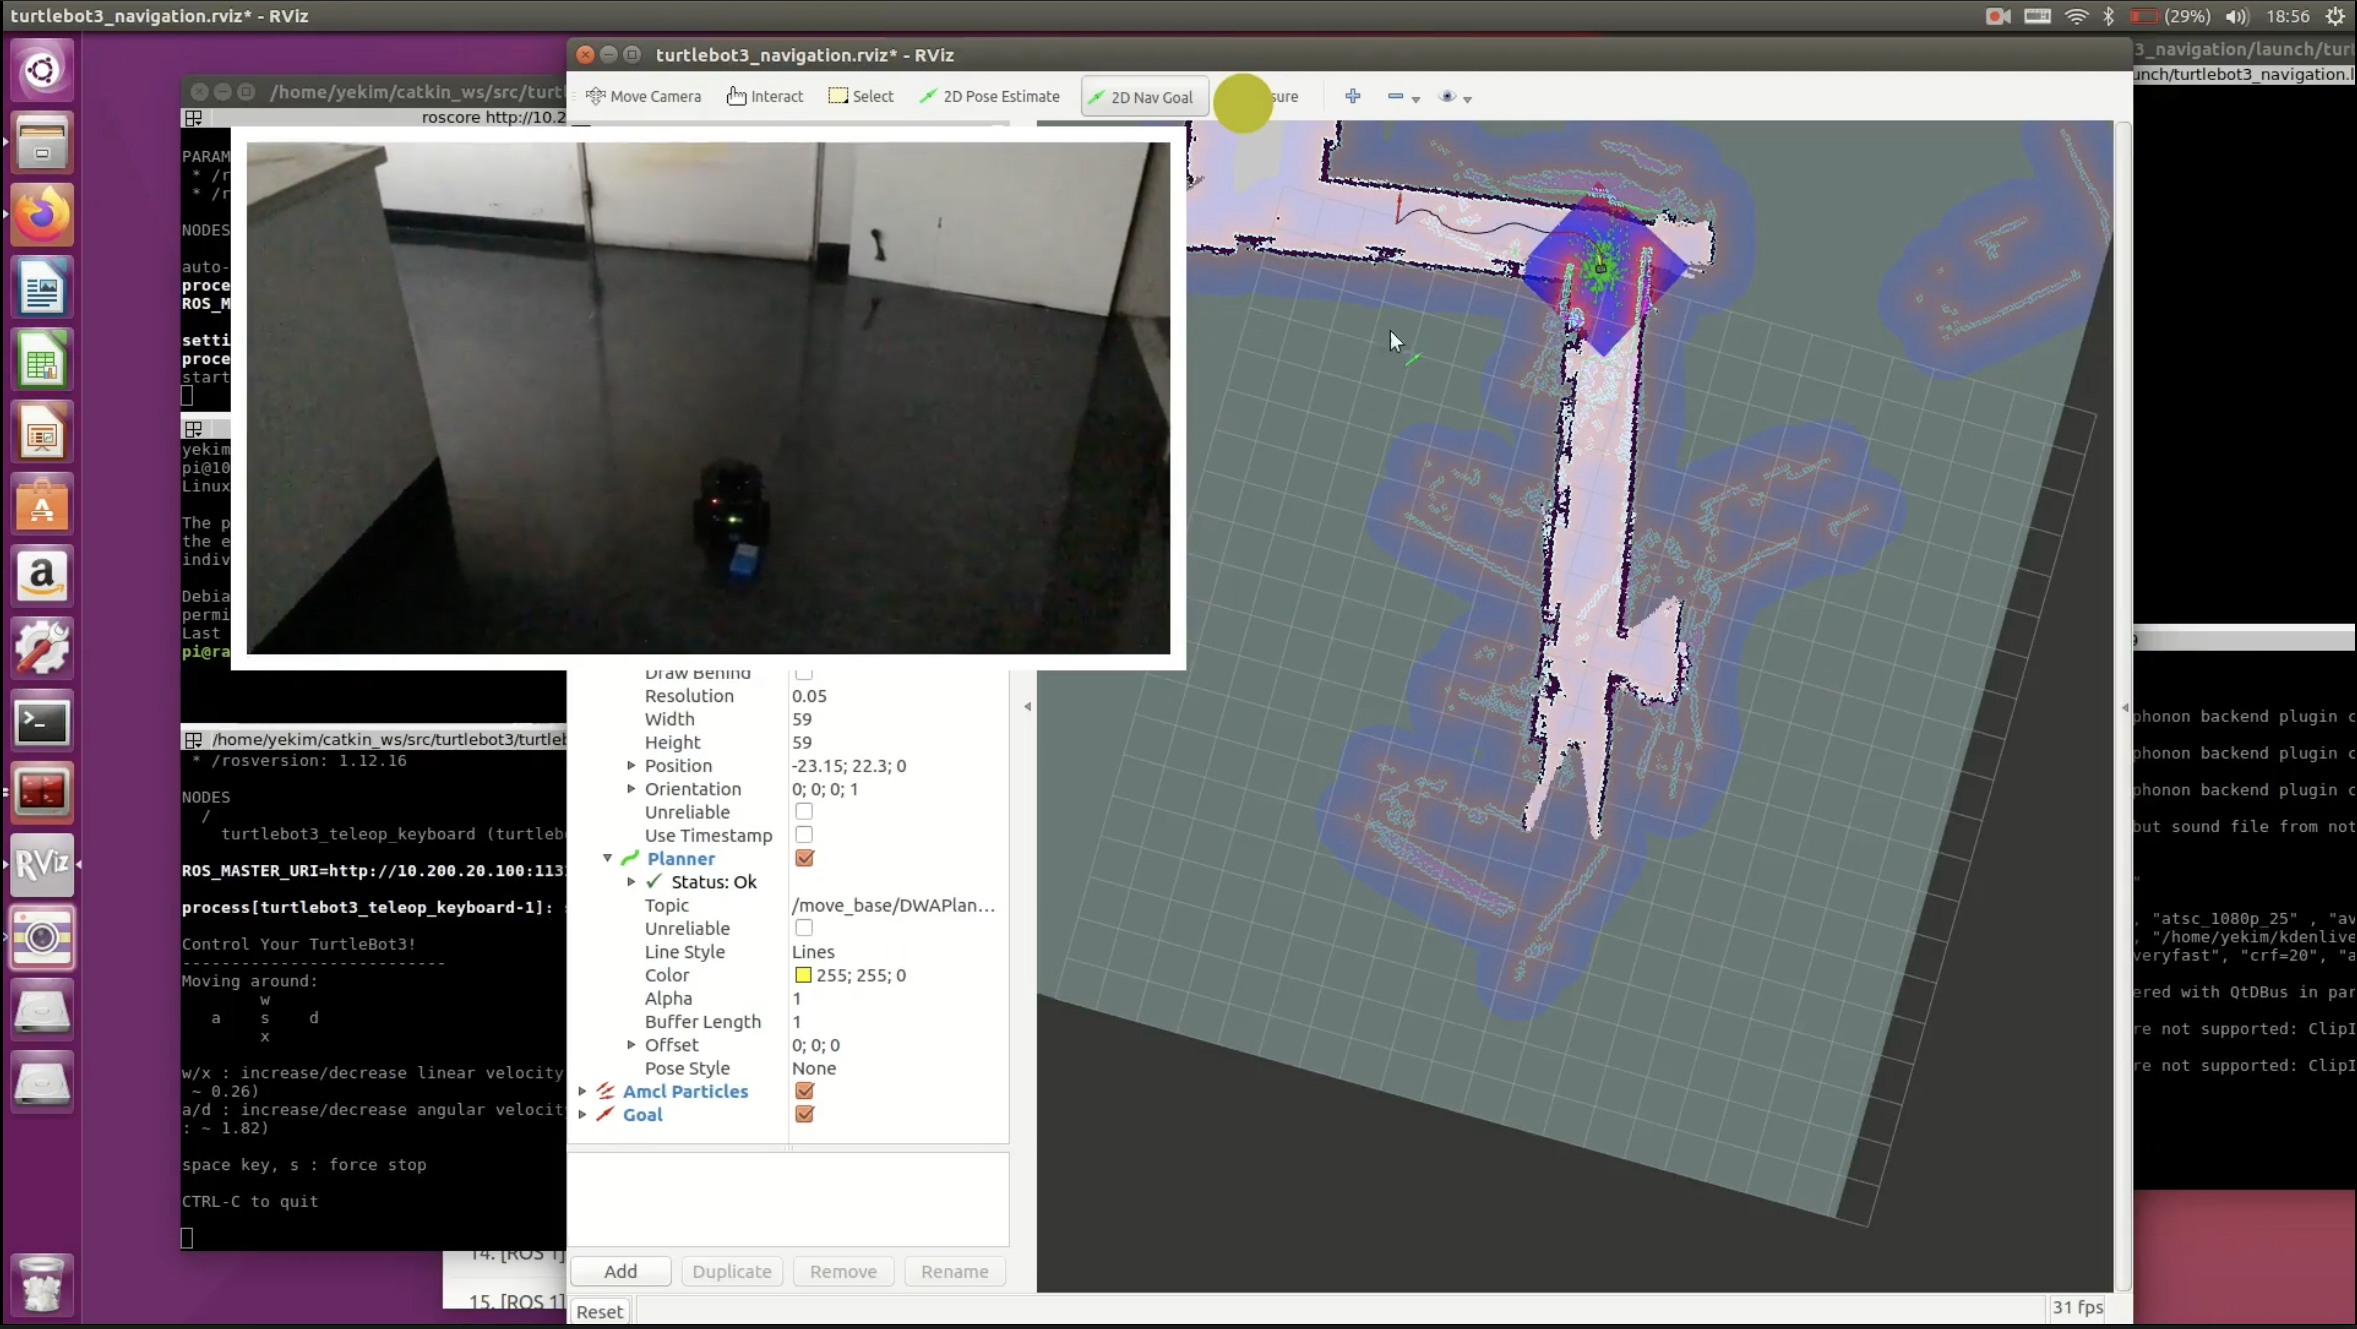Click the RViz icon in dock

42,863
